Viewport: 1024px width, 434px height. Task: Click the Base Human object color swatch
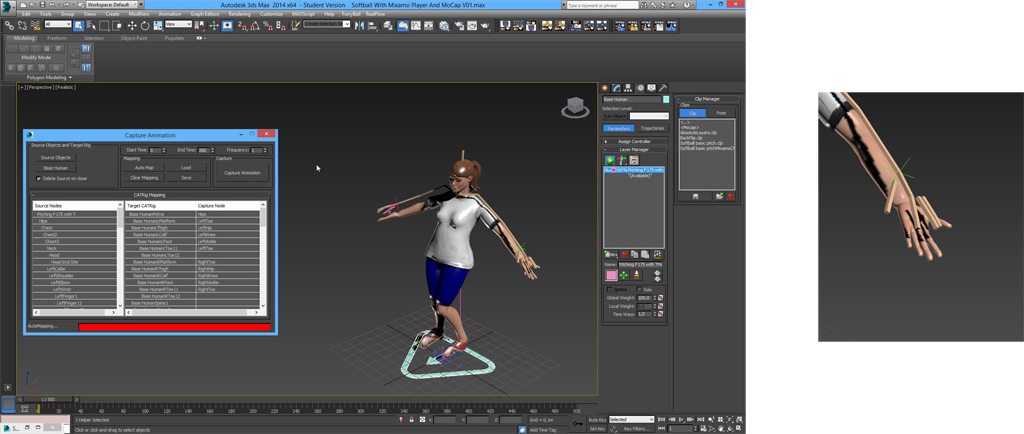666,99
